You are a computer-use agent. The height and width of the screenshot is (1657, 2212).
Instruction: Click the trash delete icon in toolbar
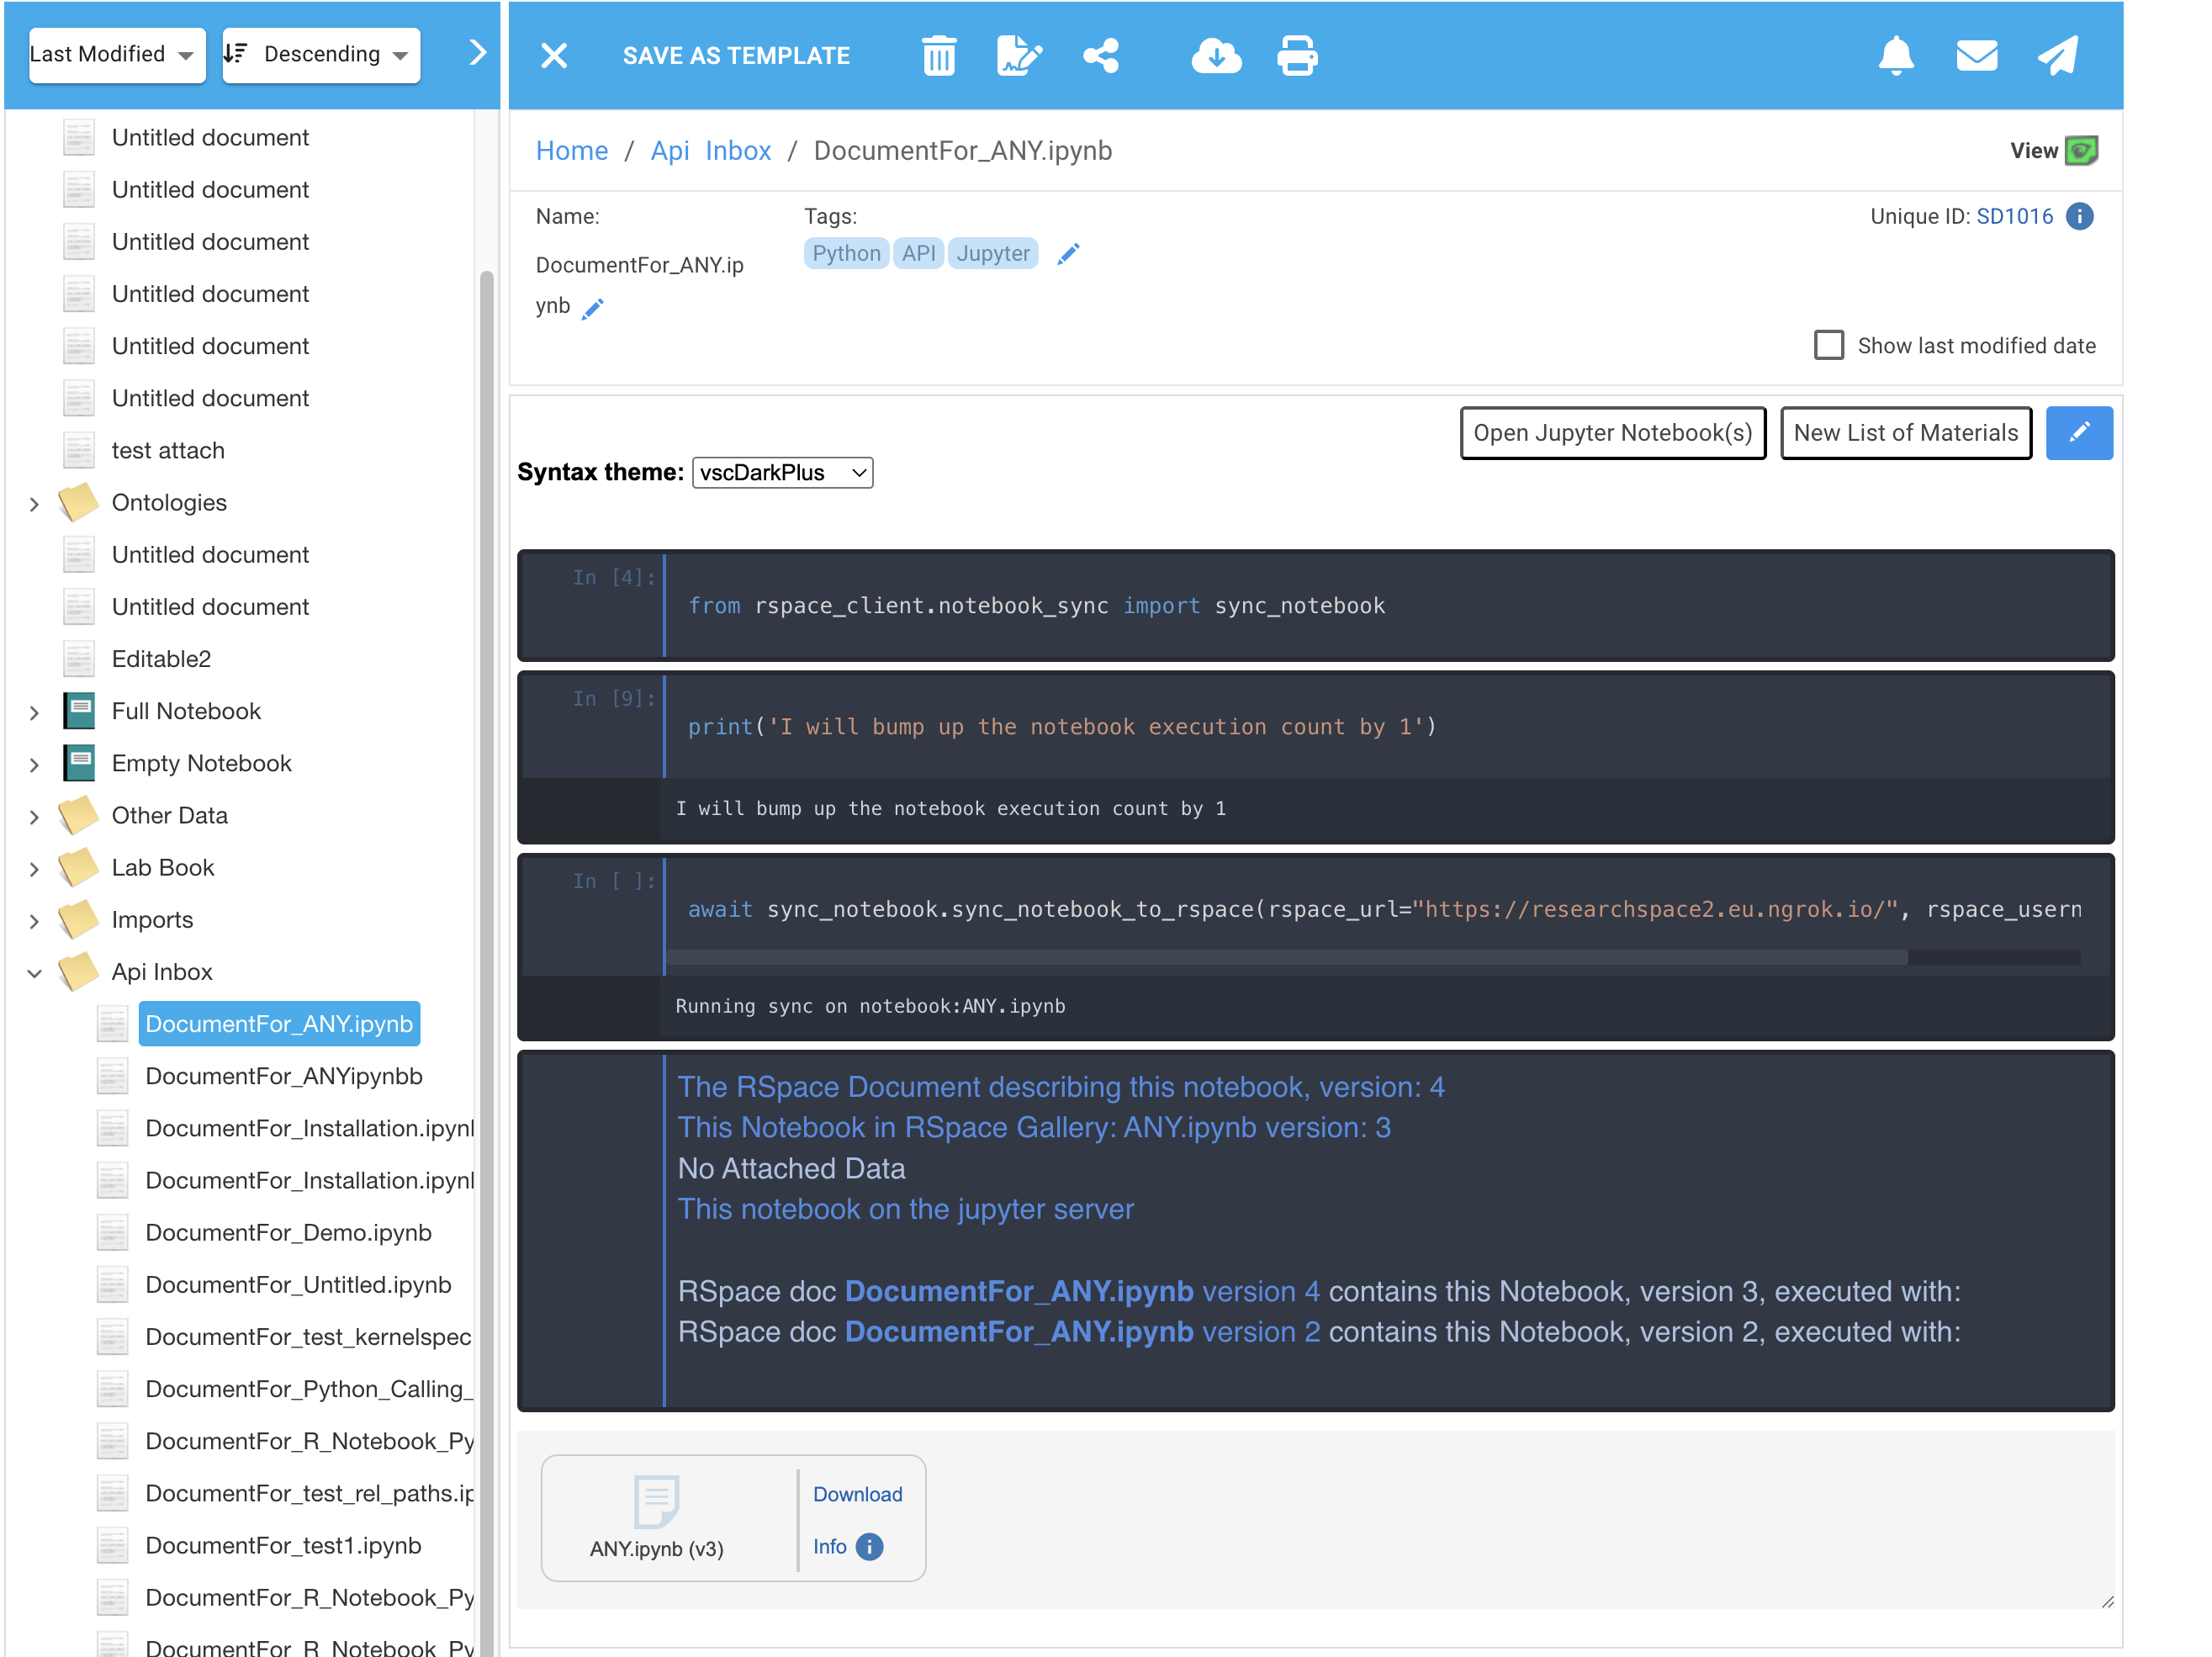938,56
